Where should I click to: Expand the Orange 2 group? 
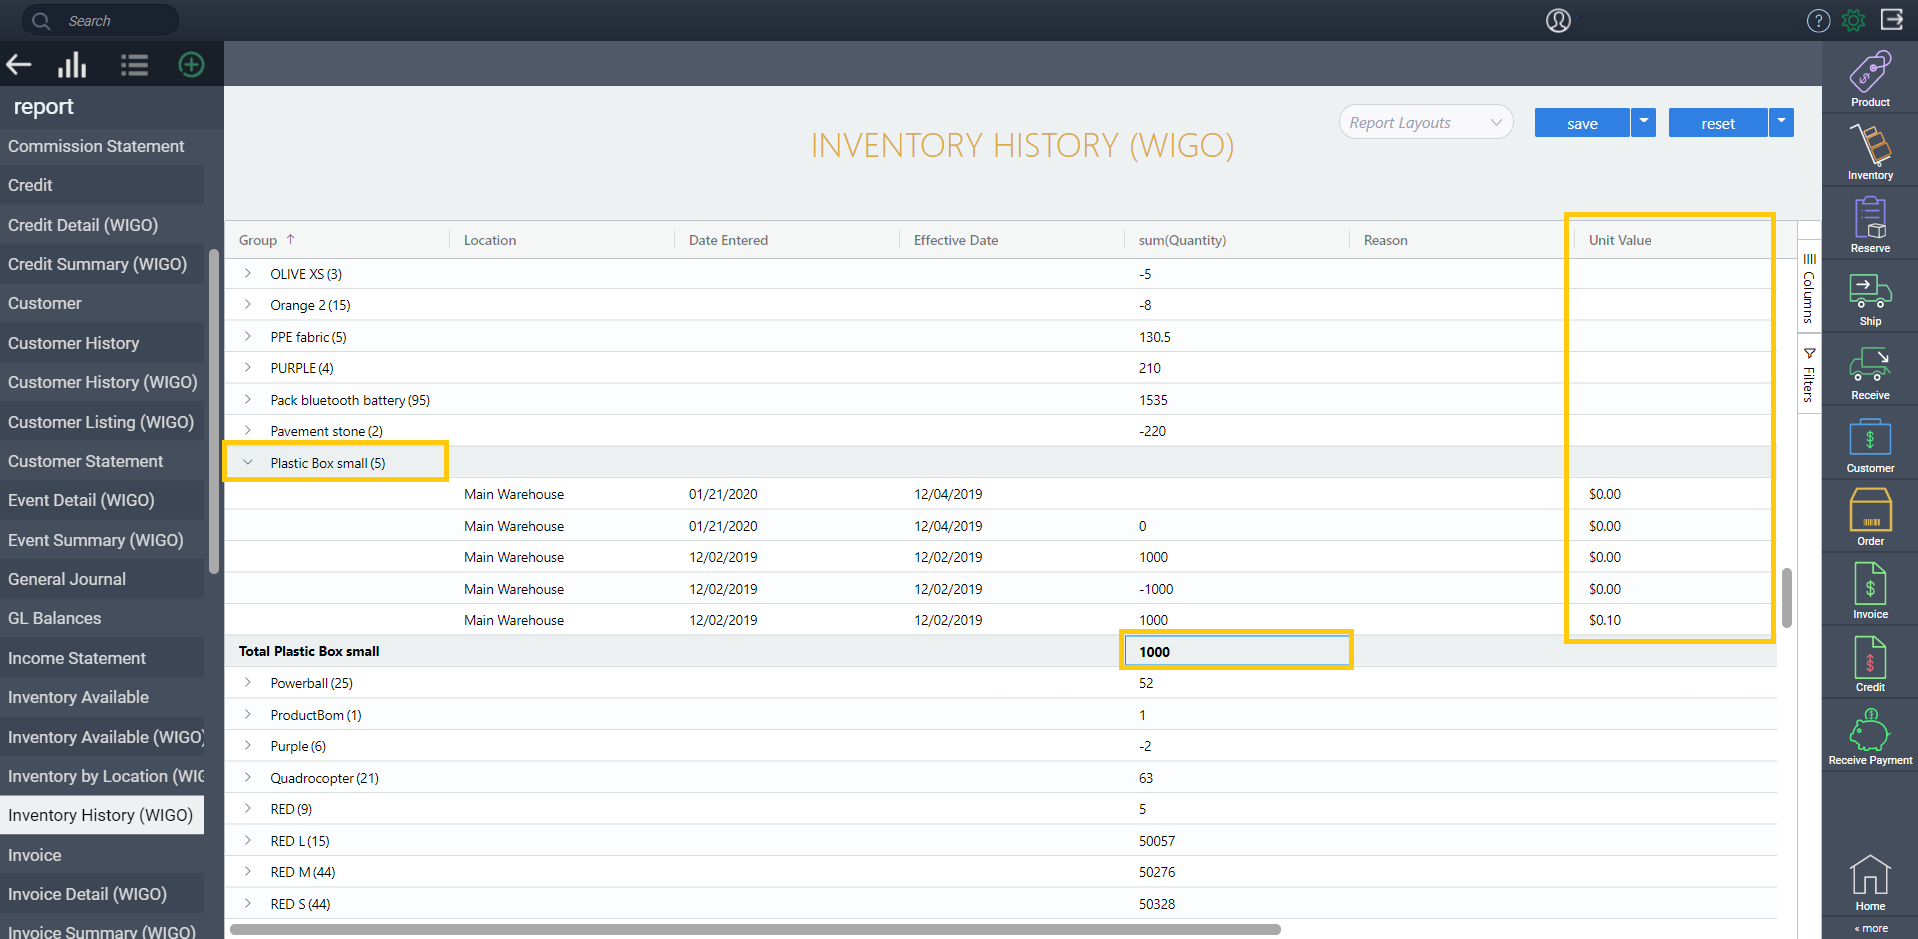click(x=248, y=305)
